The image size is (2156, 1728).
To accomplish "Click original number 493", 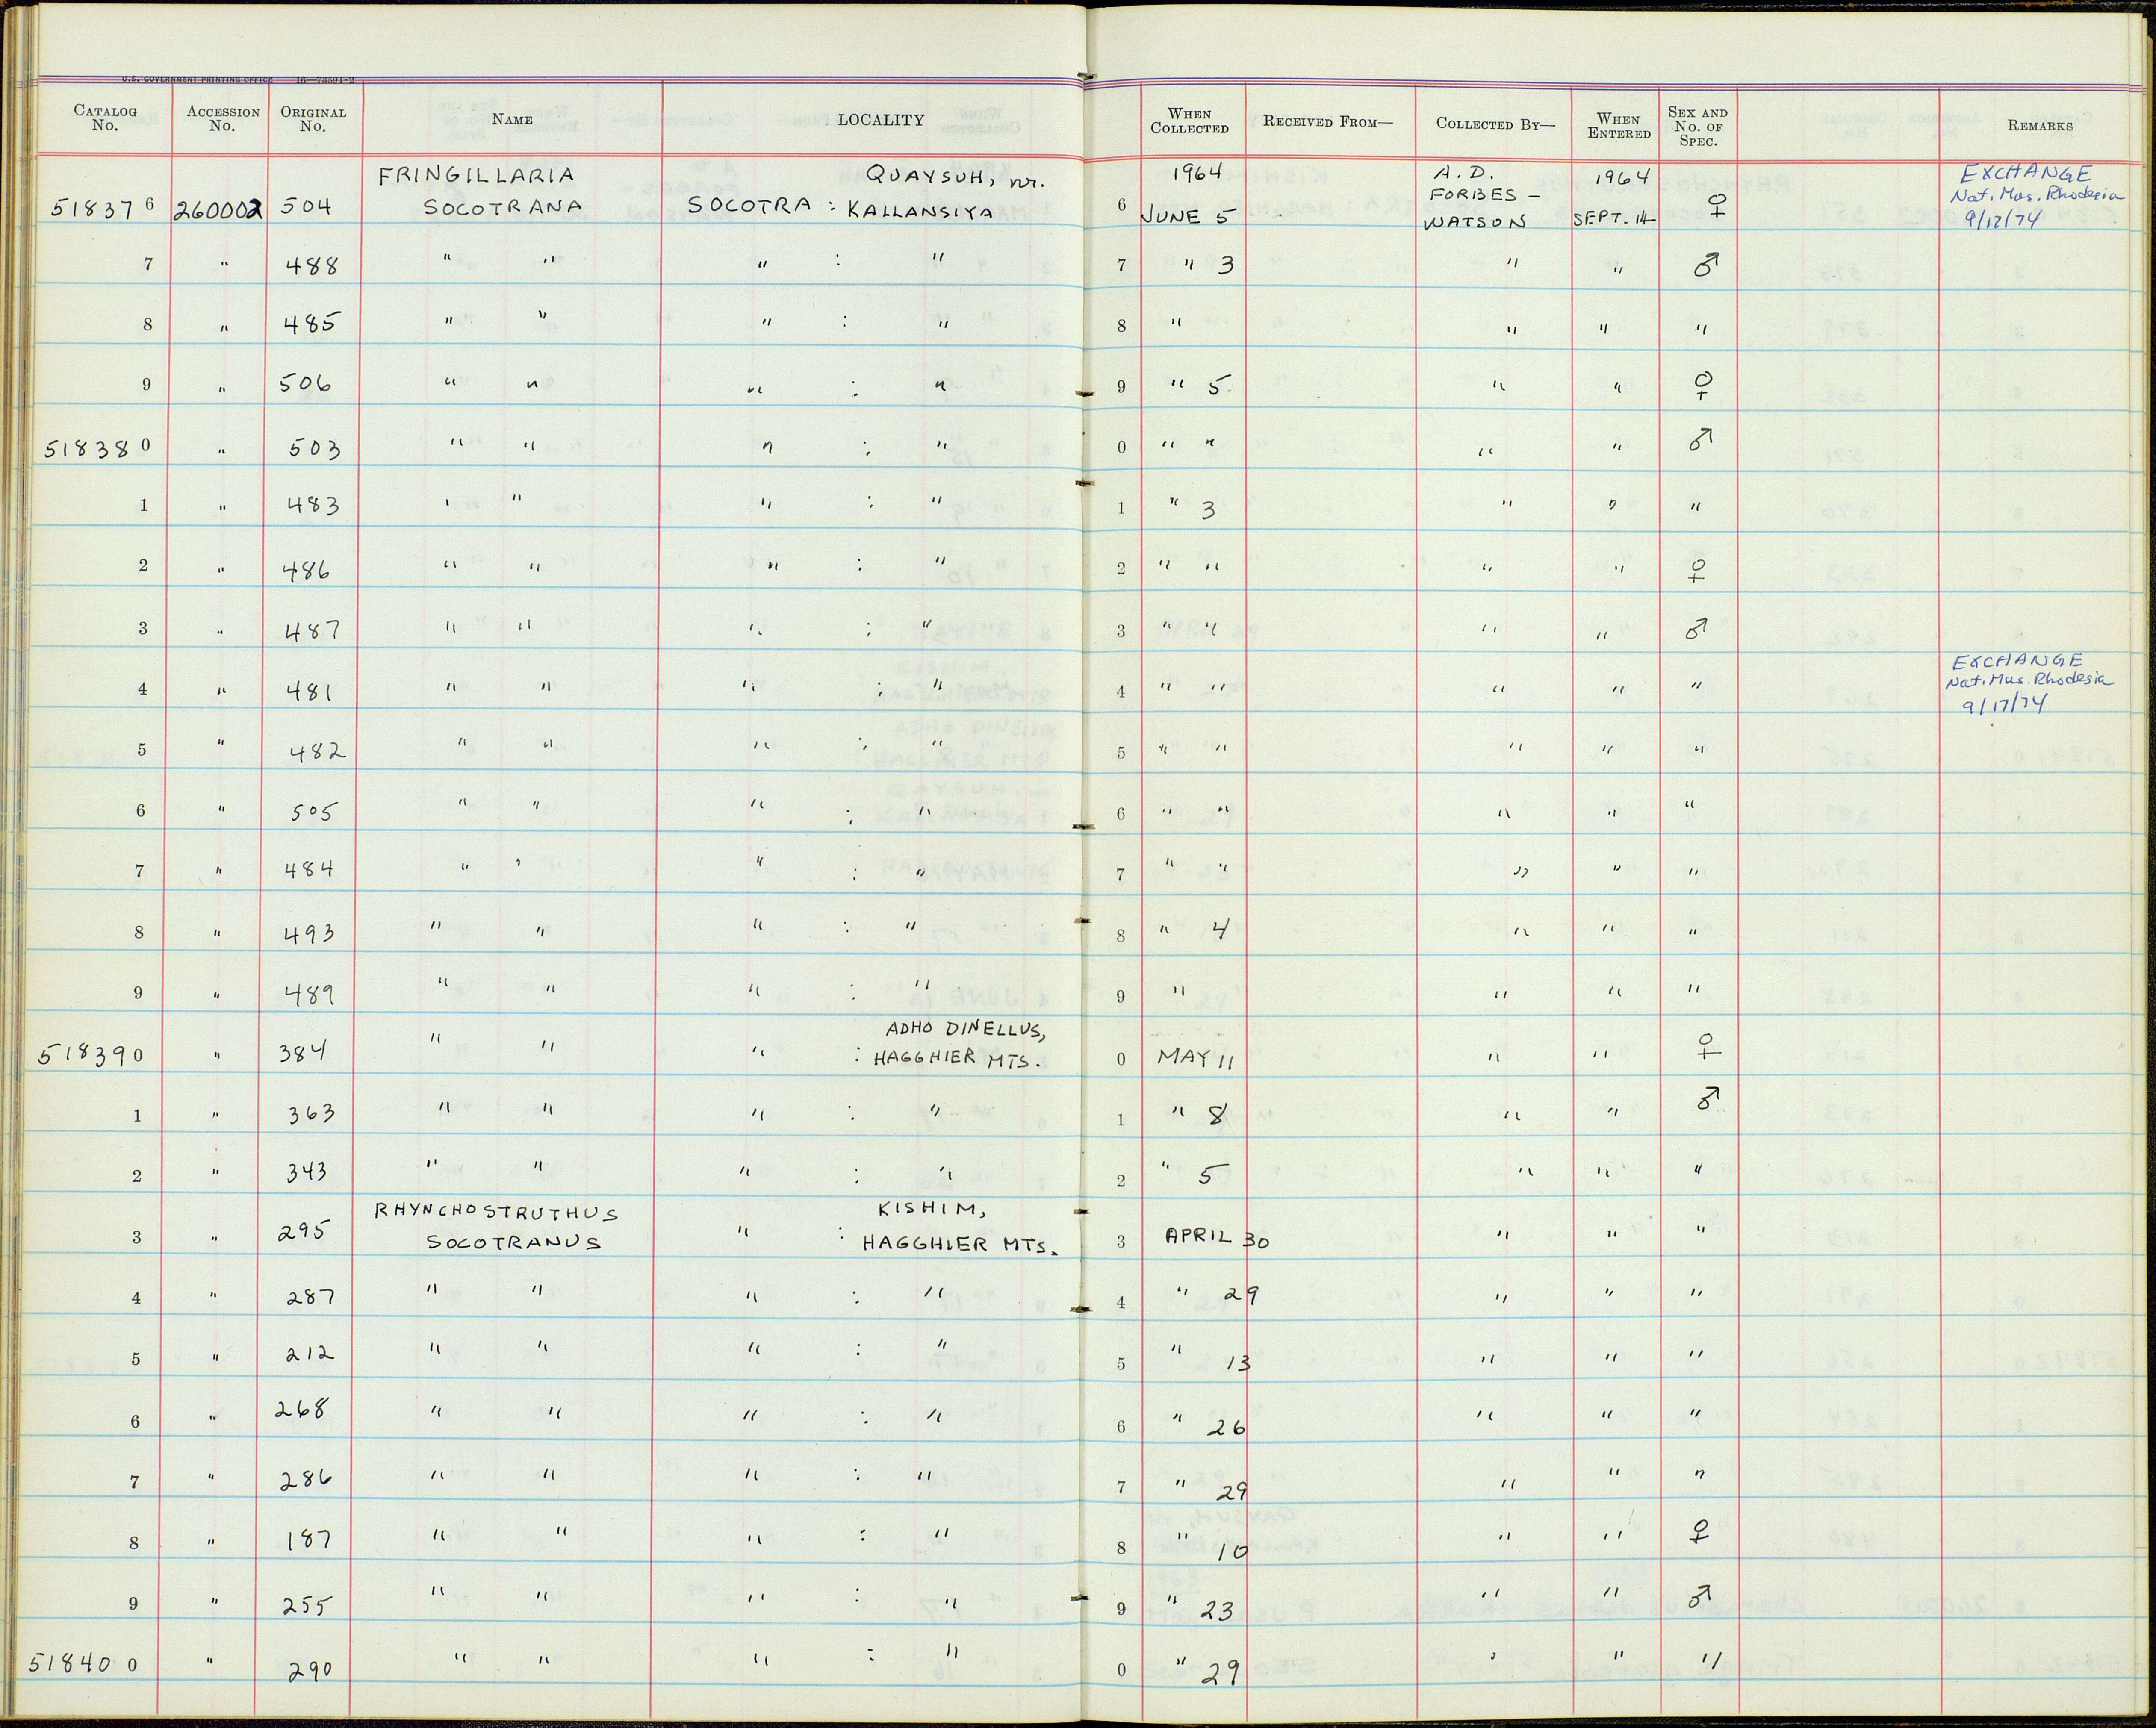I will pos(309,933).
